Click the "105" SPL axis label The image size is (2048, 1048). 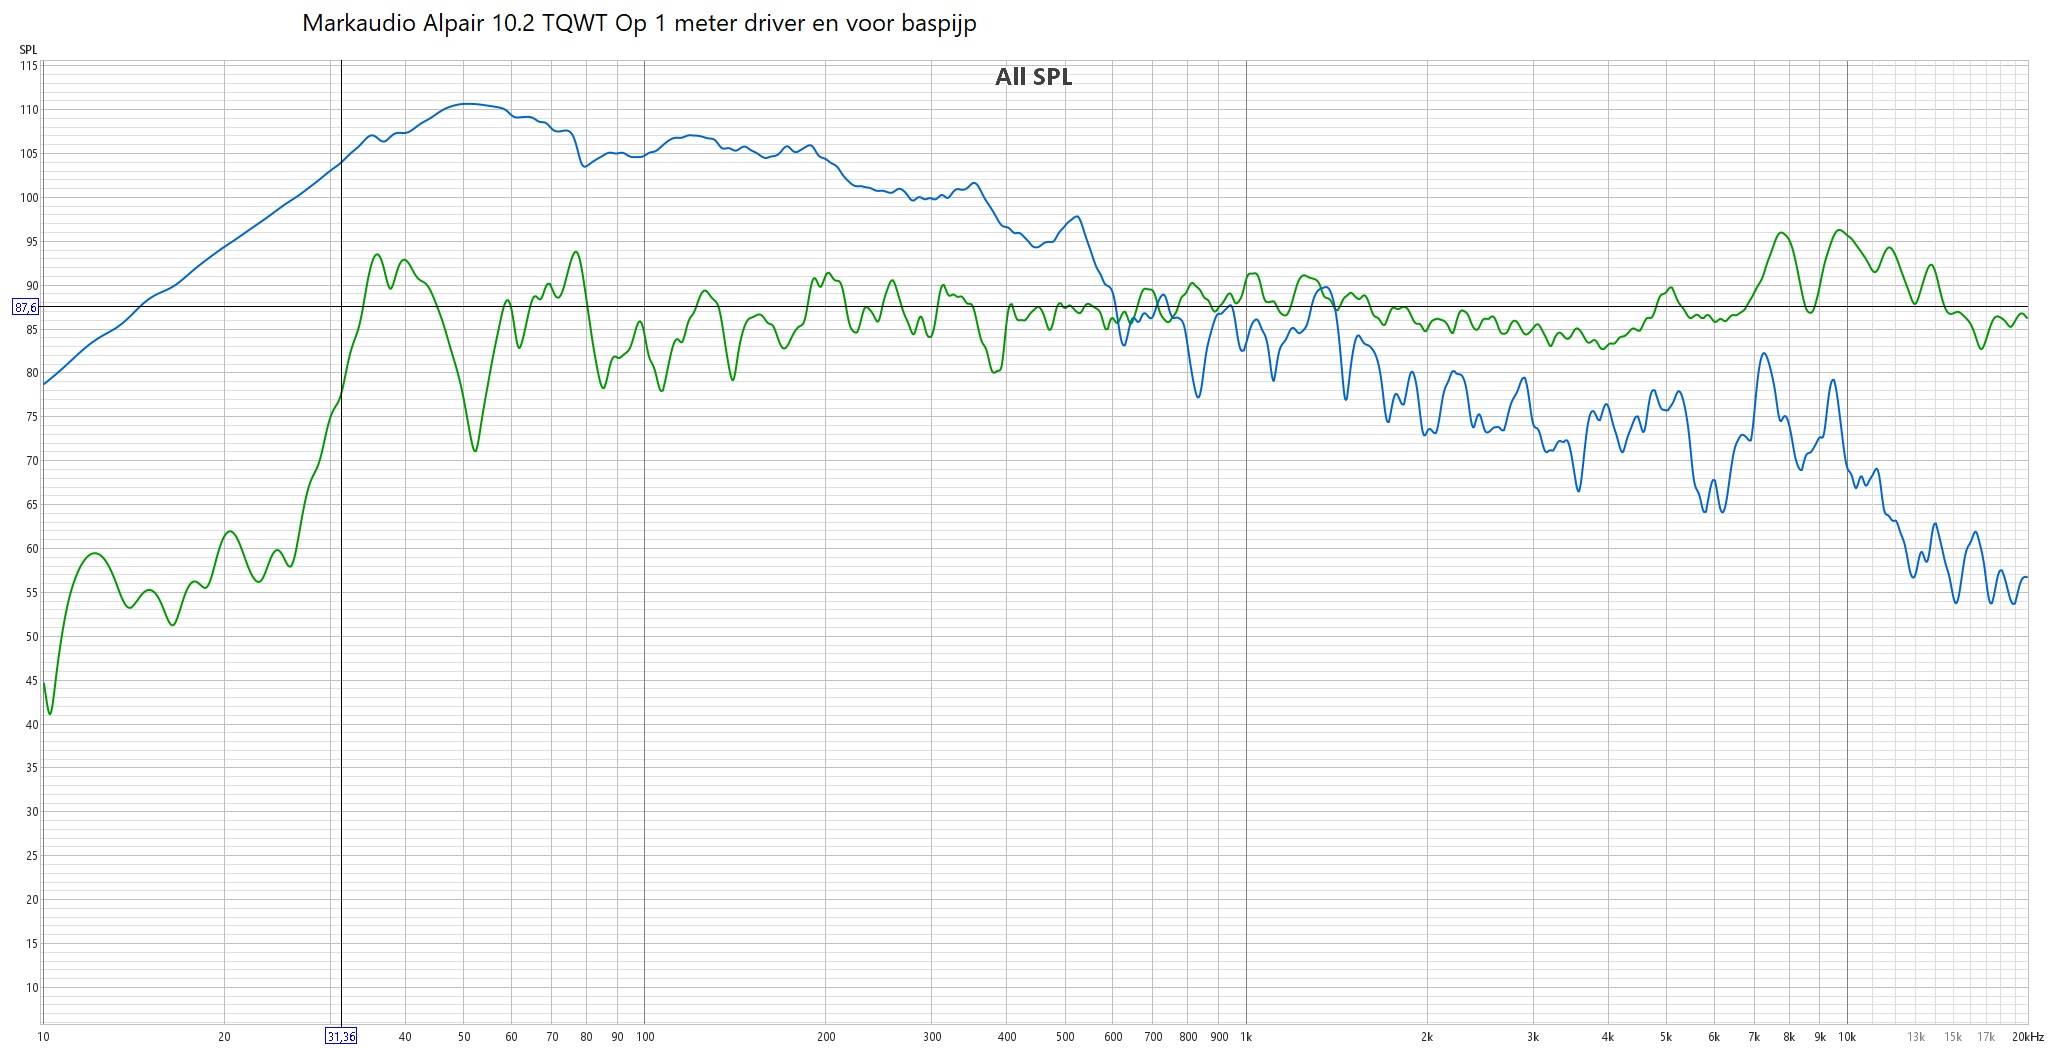(x=29, y=154)
